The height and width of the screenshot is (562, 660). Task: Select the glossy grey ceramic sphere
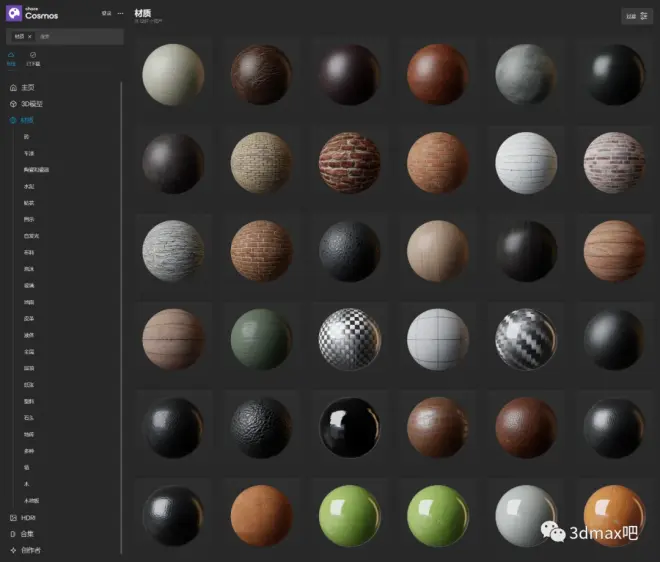point(526,516)
